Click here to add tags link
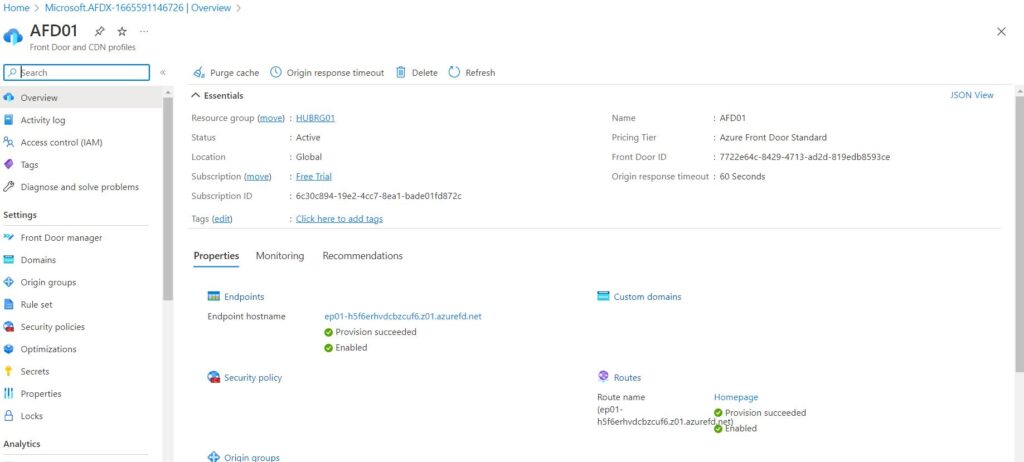Viewport: 1024px width, 462px height. coord(340,219)
